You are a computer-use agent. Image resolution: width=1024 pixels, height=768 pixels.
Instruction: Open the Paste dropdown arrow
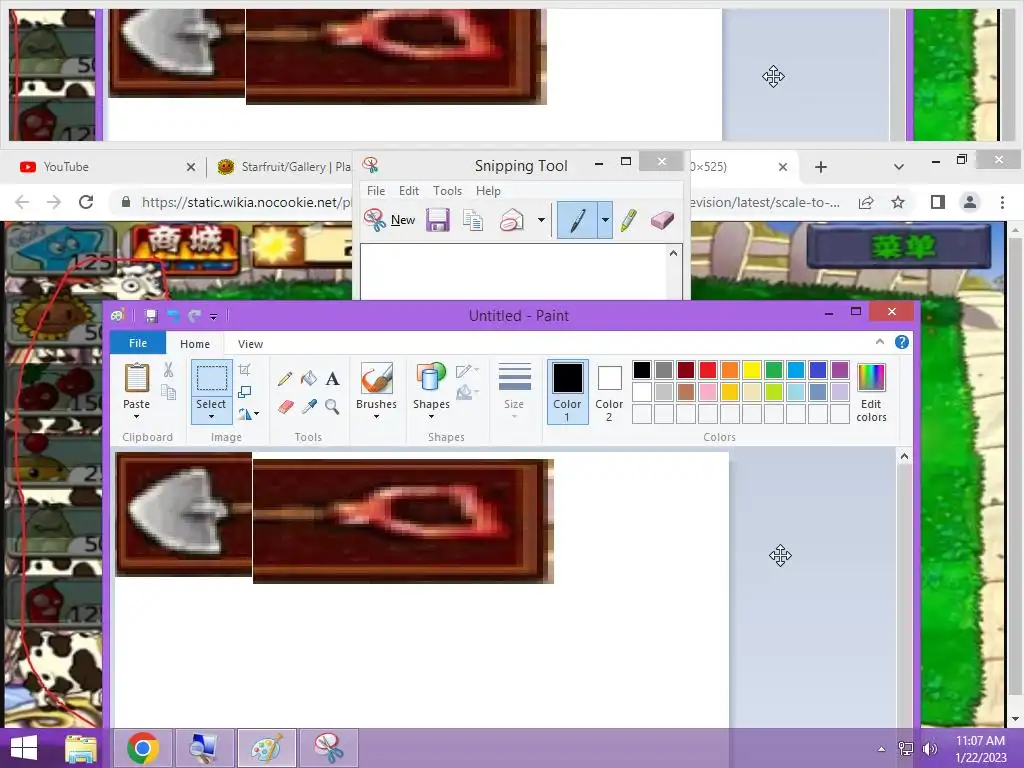tap(136, 417)
